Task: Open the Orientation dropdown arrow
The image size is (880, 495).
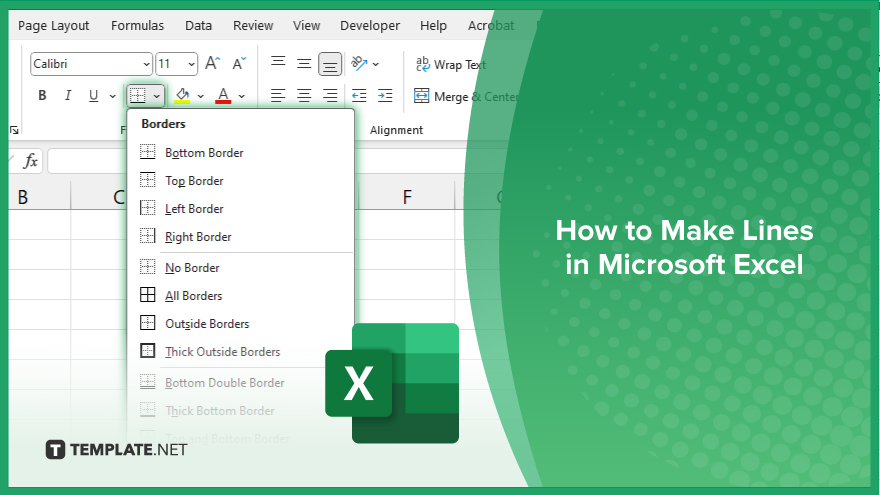Action: coord(375,64)
